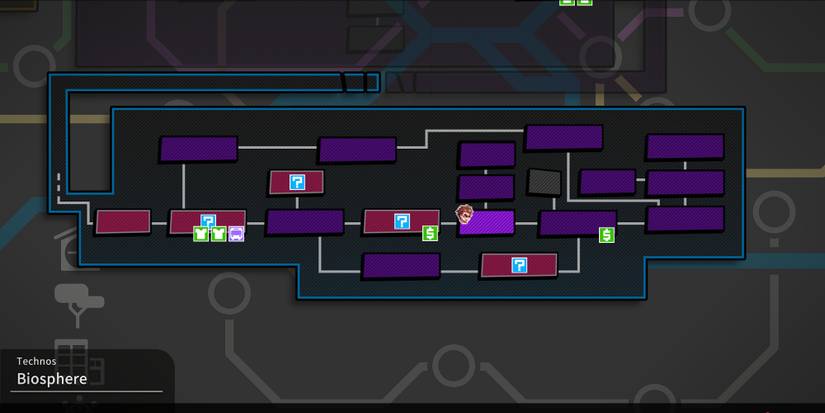
Task: Select the bottom purple room below the corridor
Action: coord(401,266)
